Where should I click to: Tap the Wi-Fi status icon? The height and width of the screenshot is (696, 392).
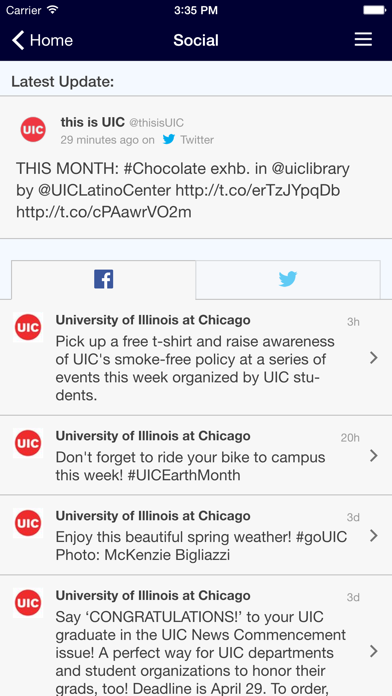tap(53, 10)
